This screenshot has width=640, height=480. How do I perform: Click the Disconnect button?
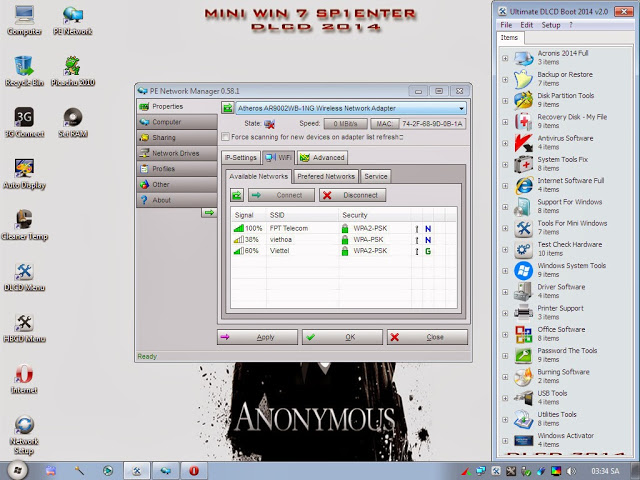pos(352,195)
